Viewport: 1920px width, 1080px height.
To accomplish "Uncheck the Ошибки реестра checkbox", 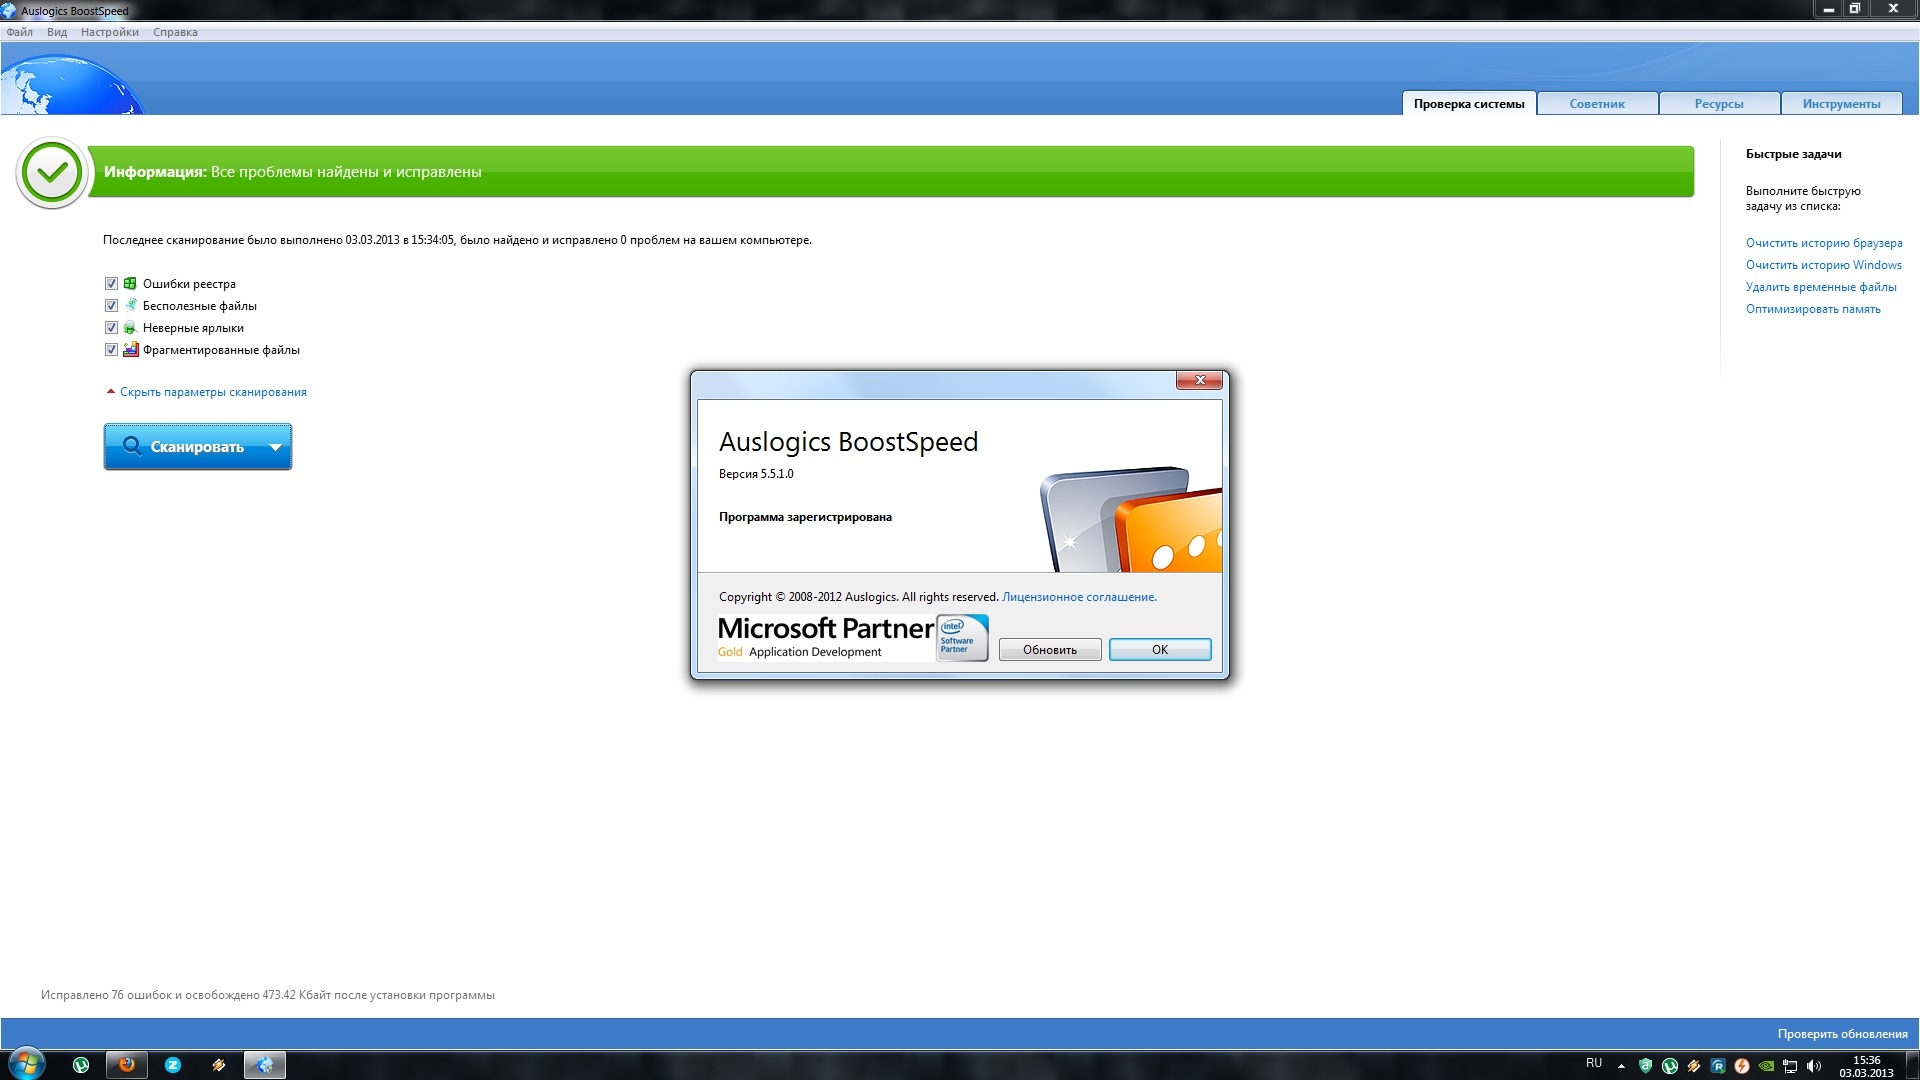I will (111, 284).
